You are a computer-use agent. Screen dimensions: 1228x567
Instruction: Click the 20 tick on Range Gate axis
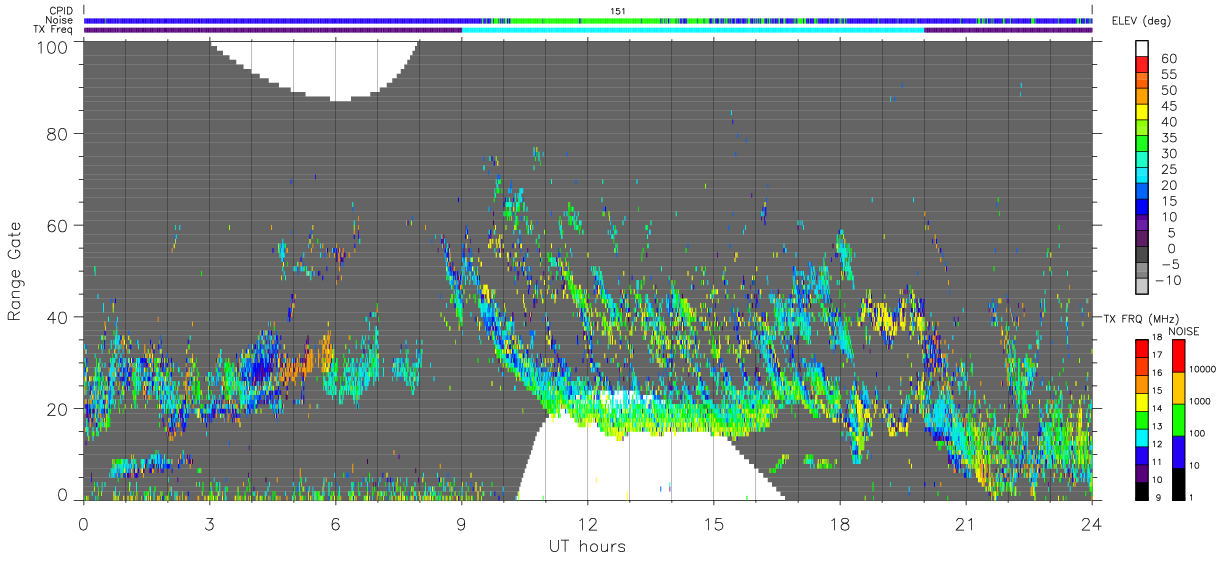click(59, 409)
